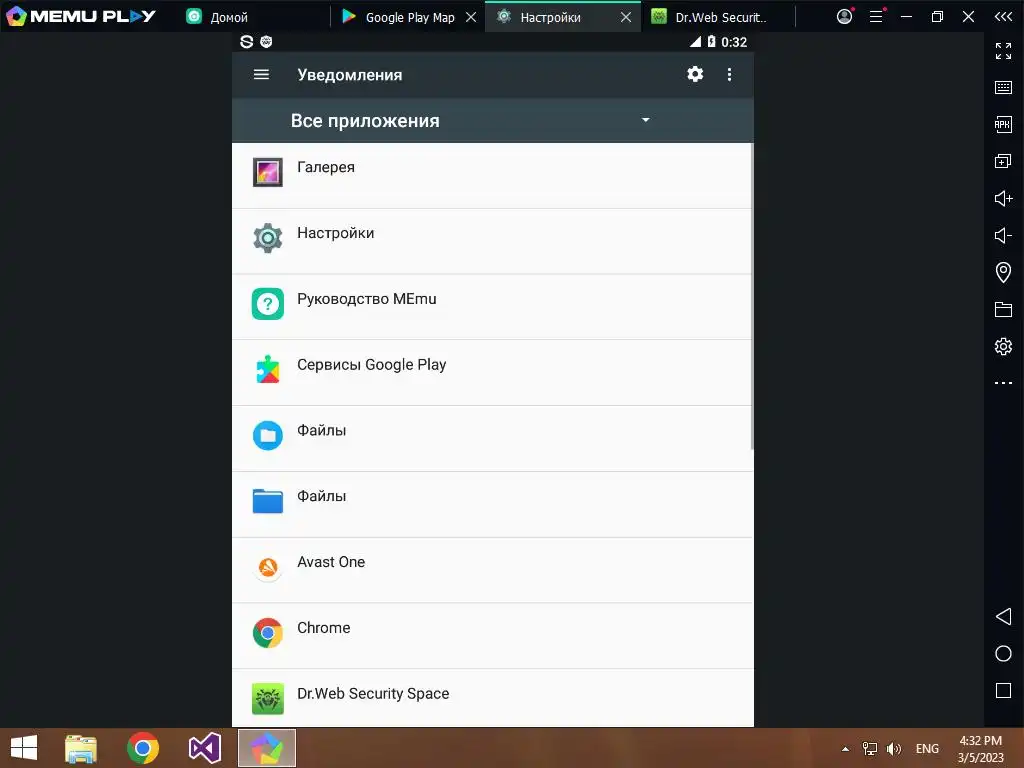Open the taskbar clock and date

tap(980, 749)
